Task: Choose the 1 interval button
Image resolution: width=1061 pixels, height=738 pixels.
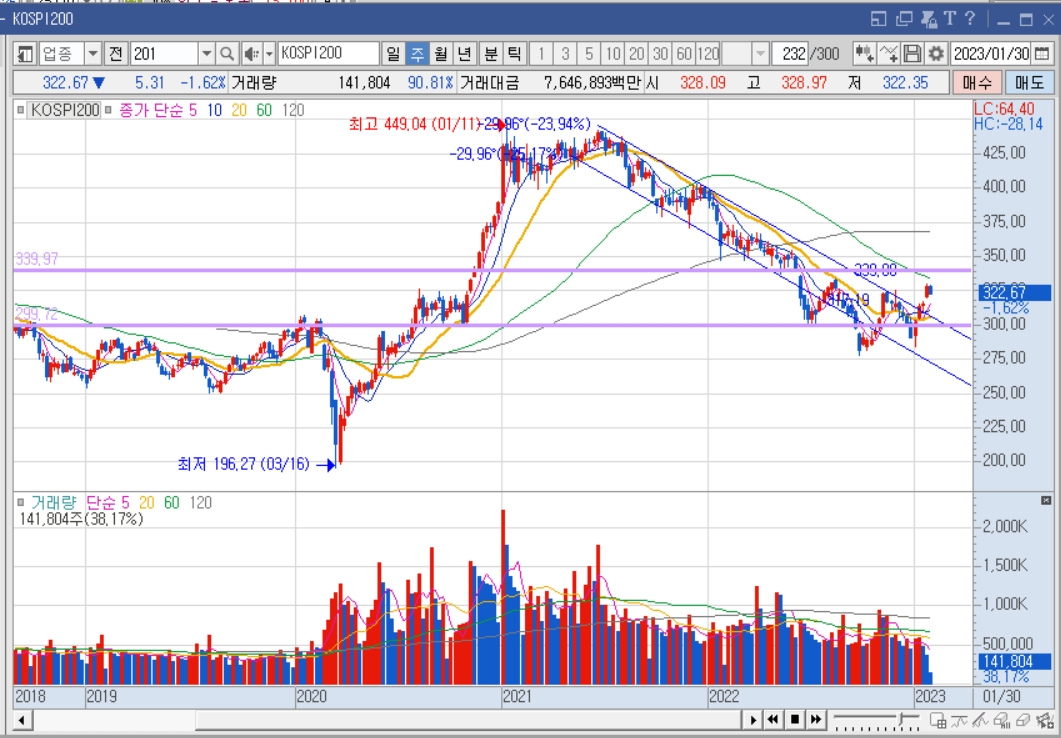Action: click(541, 53)
